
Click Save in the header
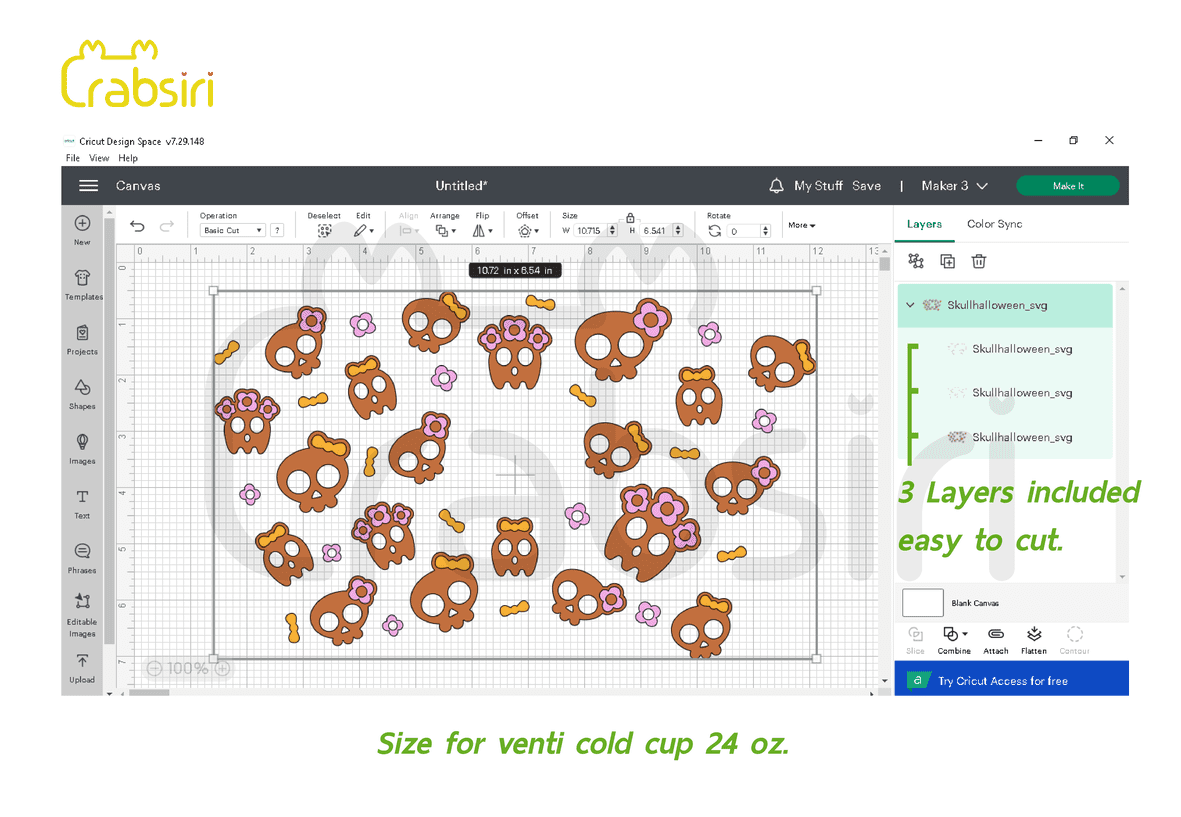(x=866, y=186)
